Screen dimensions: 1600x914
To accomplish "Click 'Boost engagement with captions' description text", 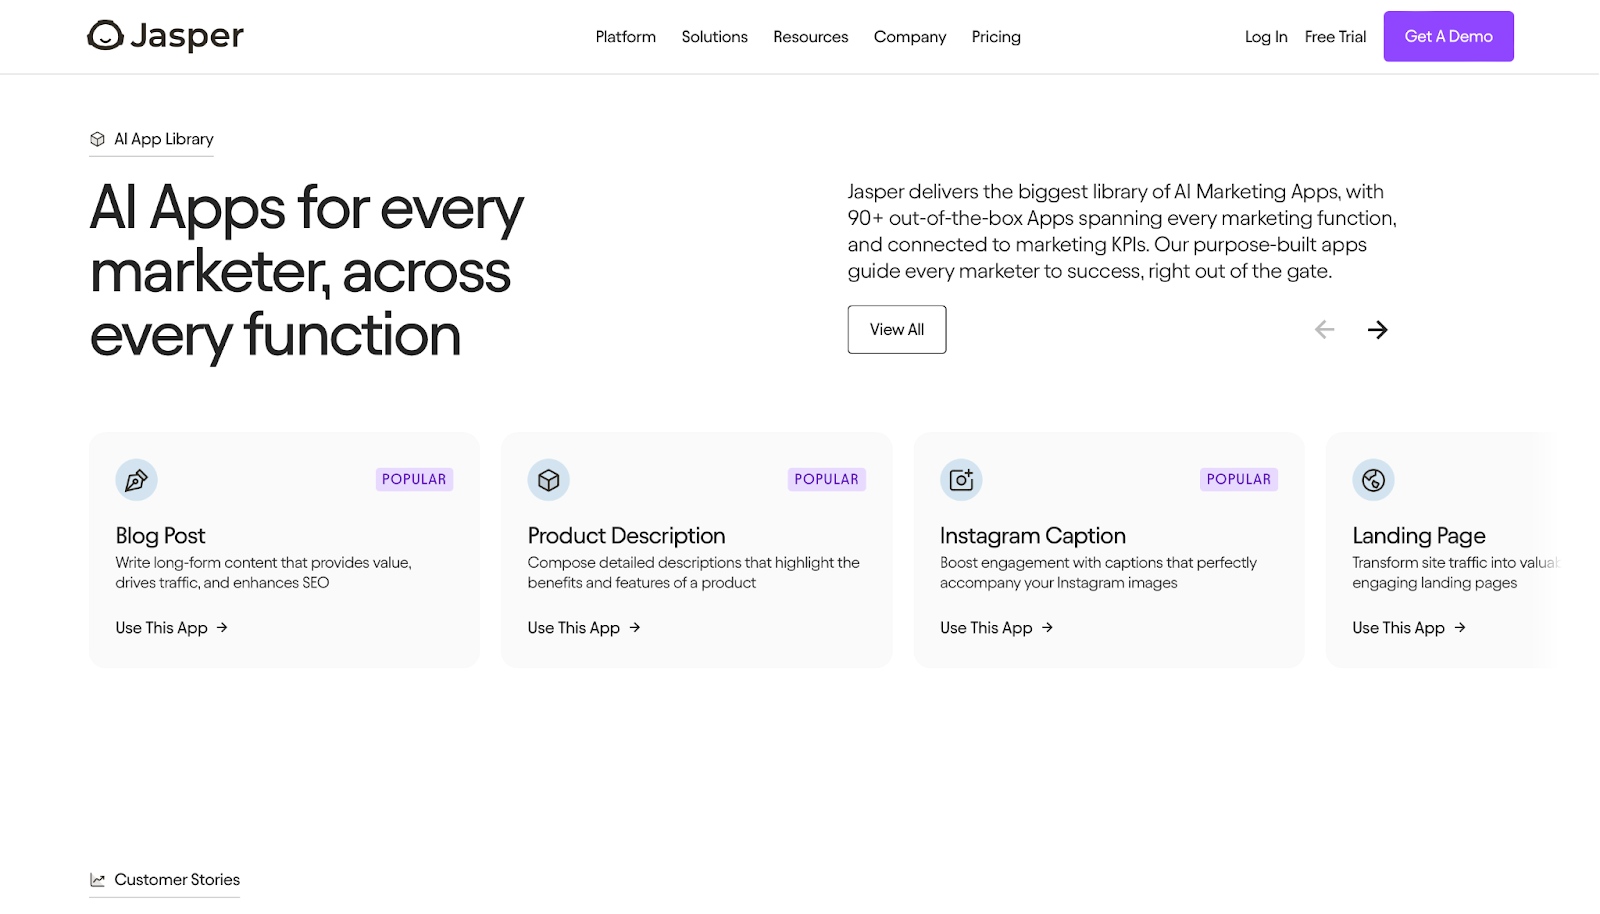I will coord(1098,573).
